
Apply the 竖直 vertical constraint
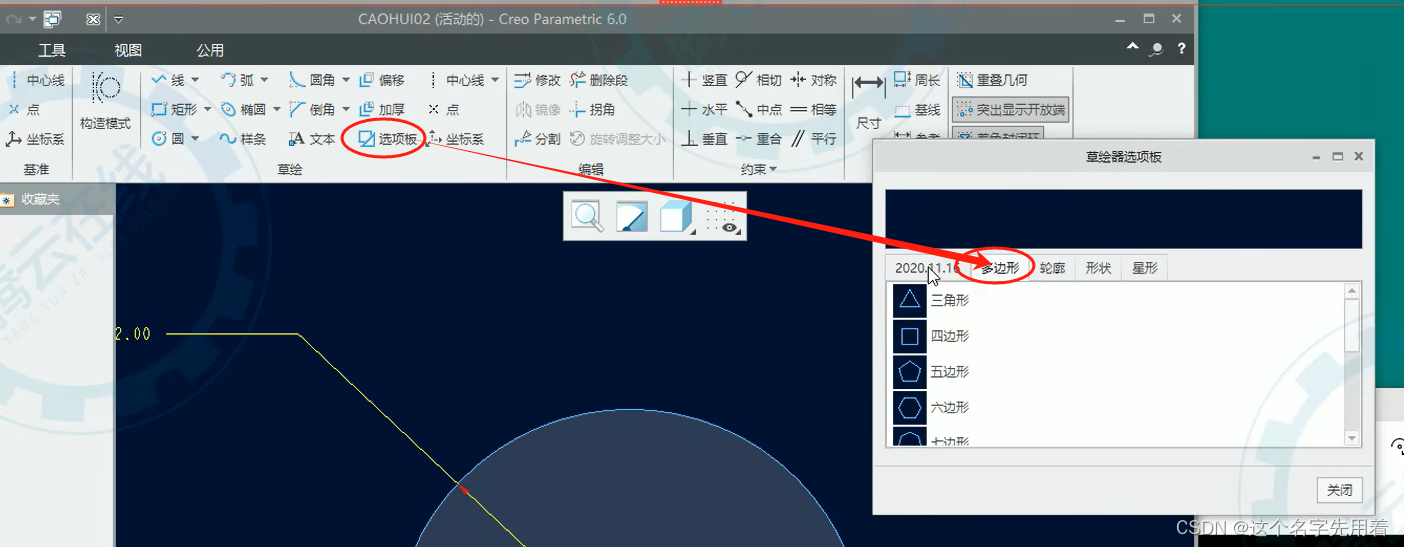(705, 80)
